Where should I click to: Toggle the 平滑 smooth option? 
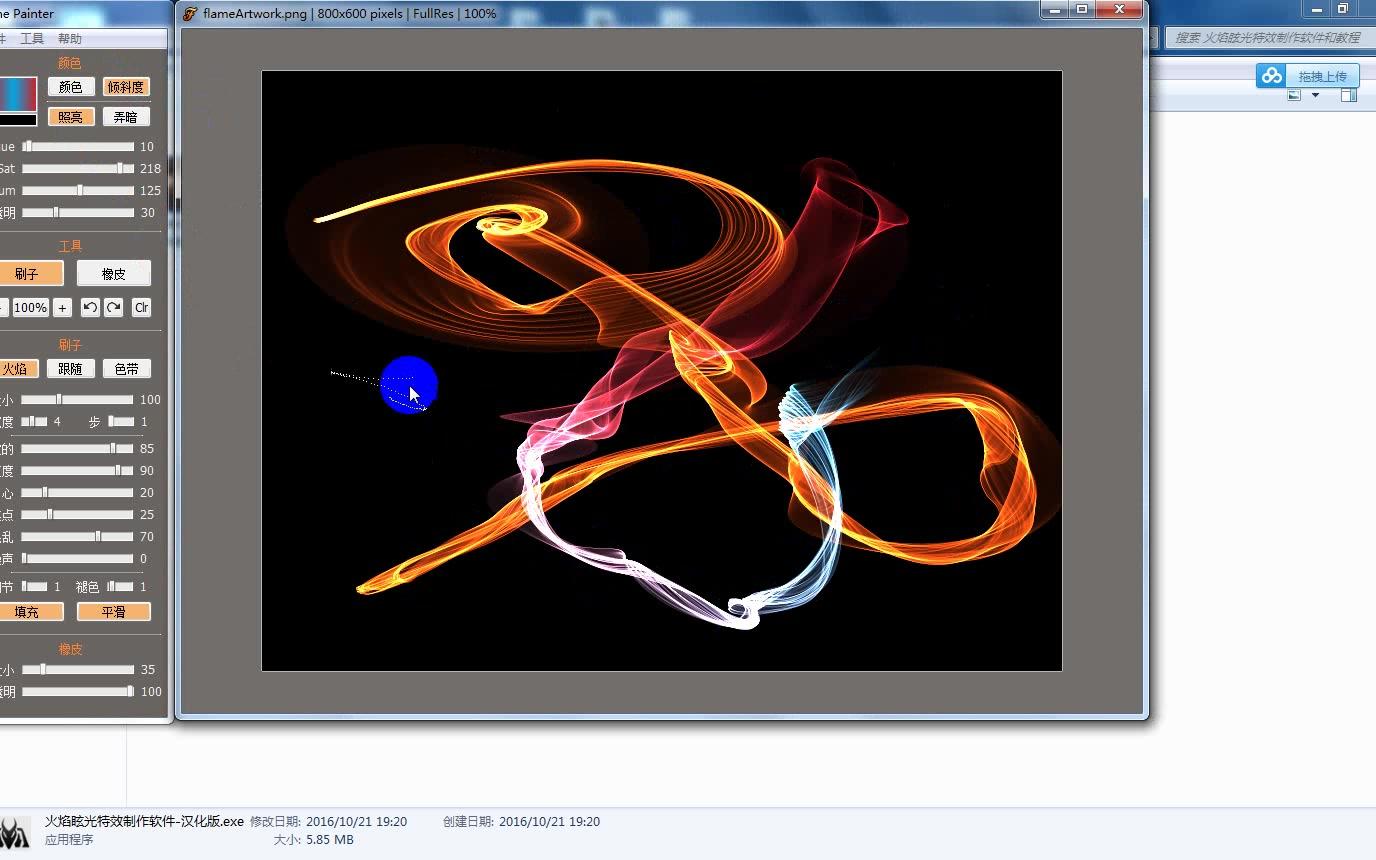click(x=114, y=612)
